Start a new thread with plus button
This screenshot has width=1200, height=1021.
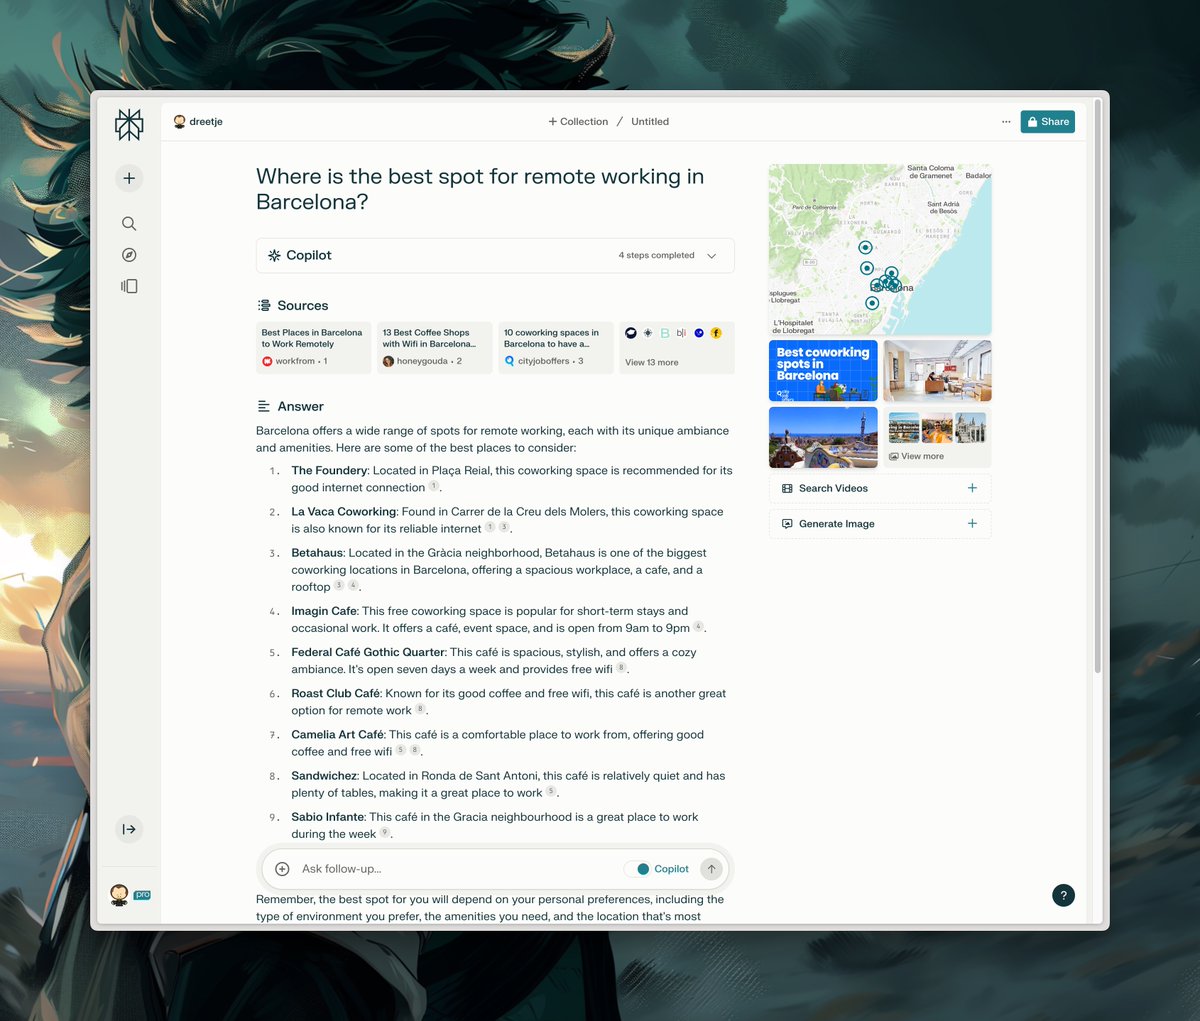129,178
